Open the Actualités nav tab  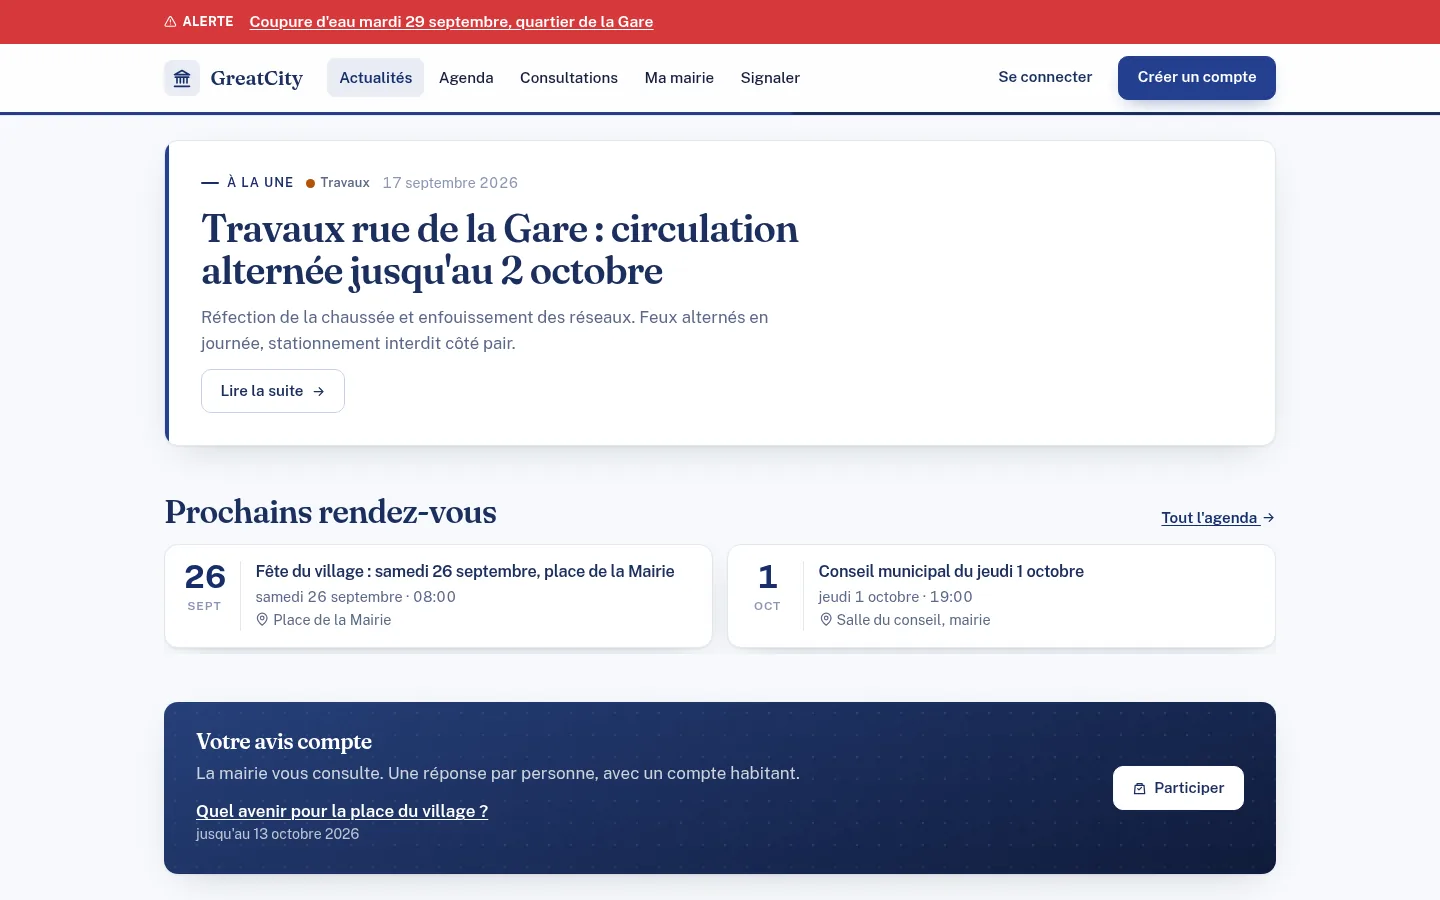(x=376, y=78)
